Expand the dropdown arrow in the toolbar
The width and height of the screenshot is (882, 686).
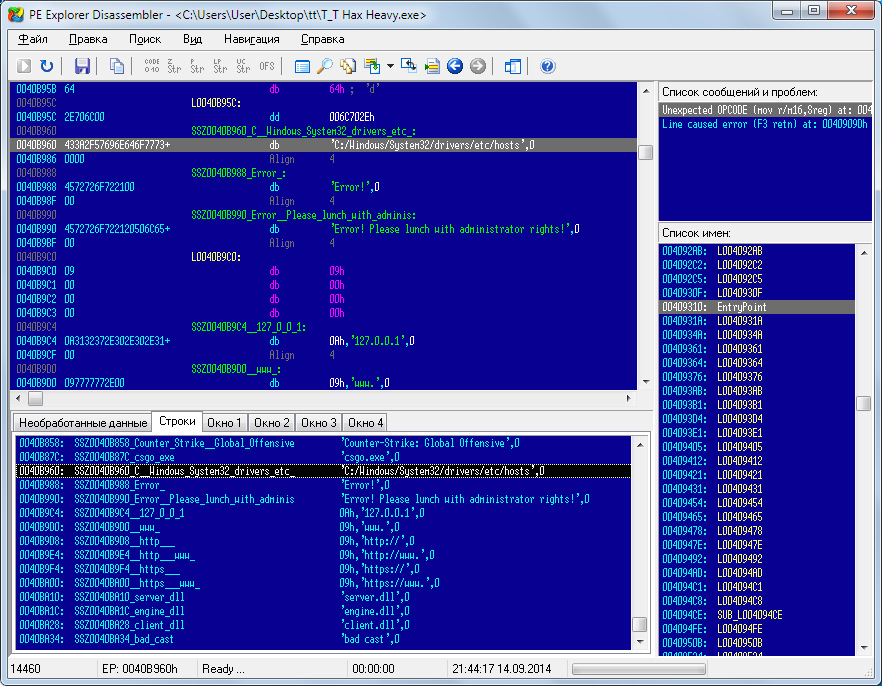(390, 66)
